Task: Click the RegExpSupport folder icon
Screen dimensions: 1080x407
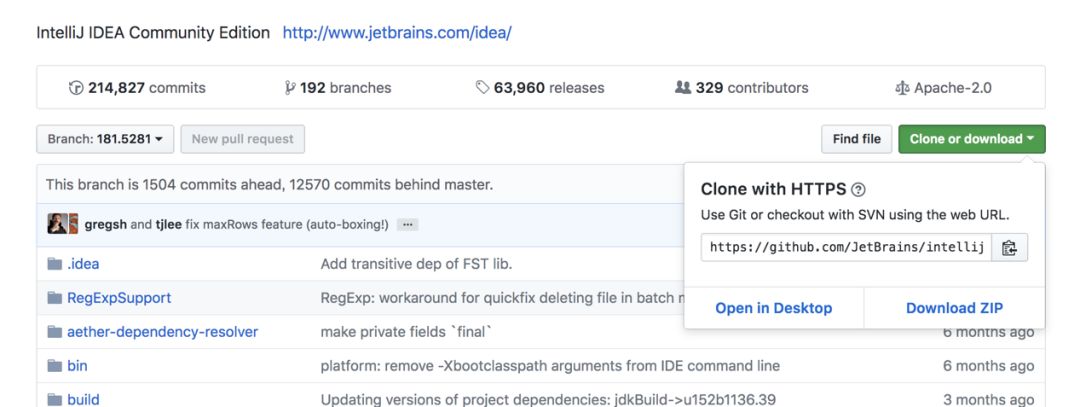Action: [55, 298]
